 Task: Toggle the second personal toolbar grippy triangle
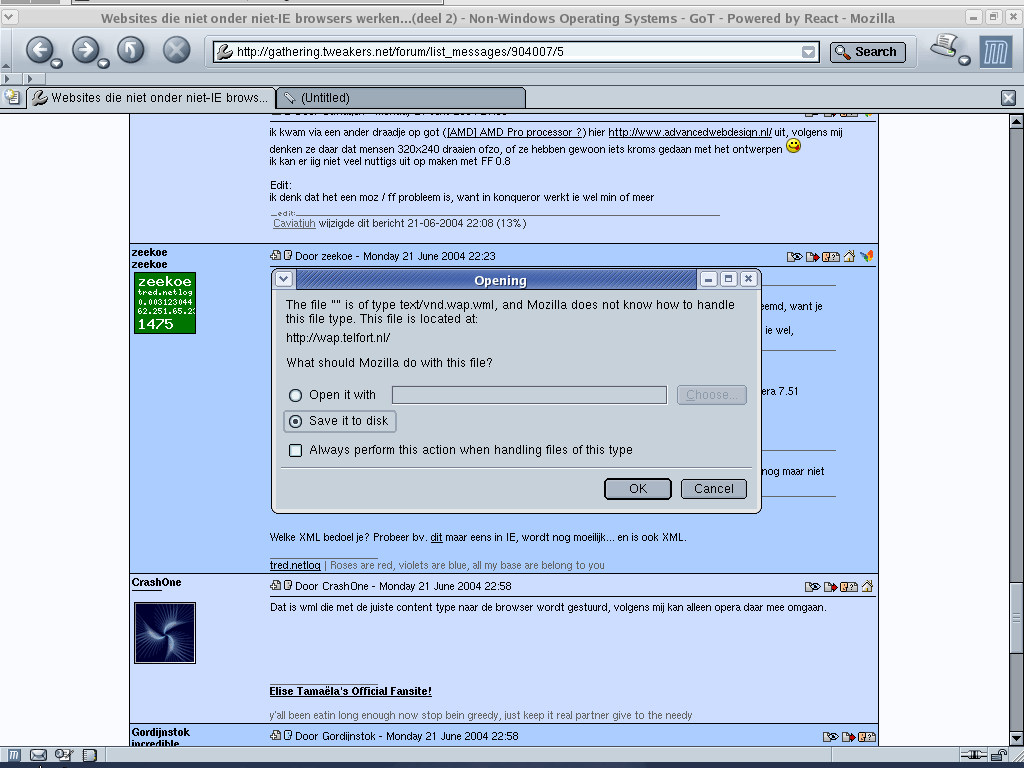click(x=30, y=79)
